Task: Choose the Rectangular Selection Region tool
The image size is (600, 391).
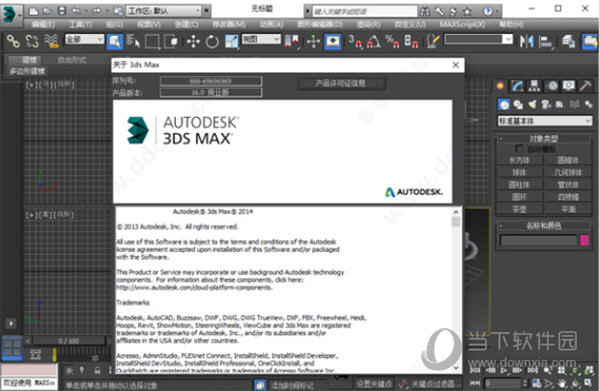Action: (152, 41)
